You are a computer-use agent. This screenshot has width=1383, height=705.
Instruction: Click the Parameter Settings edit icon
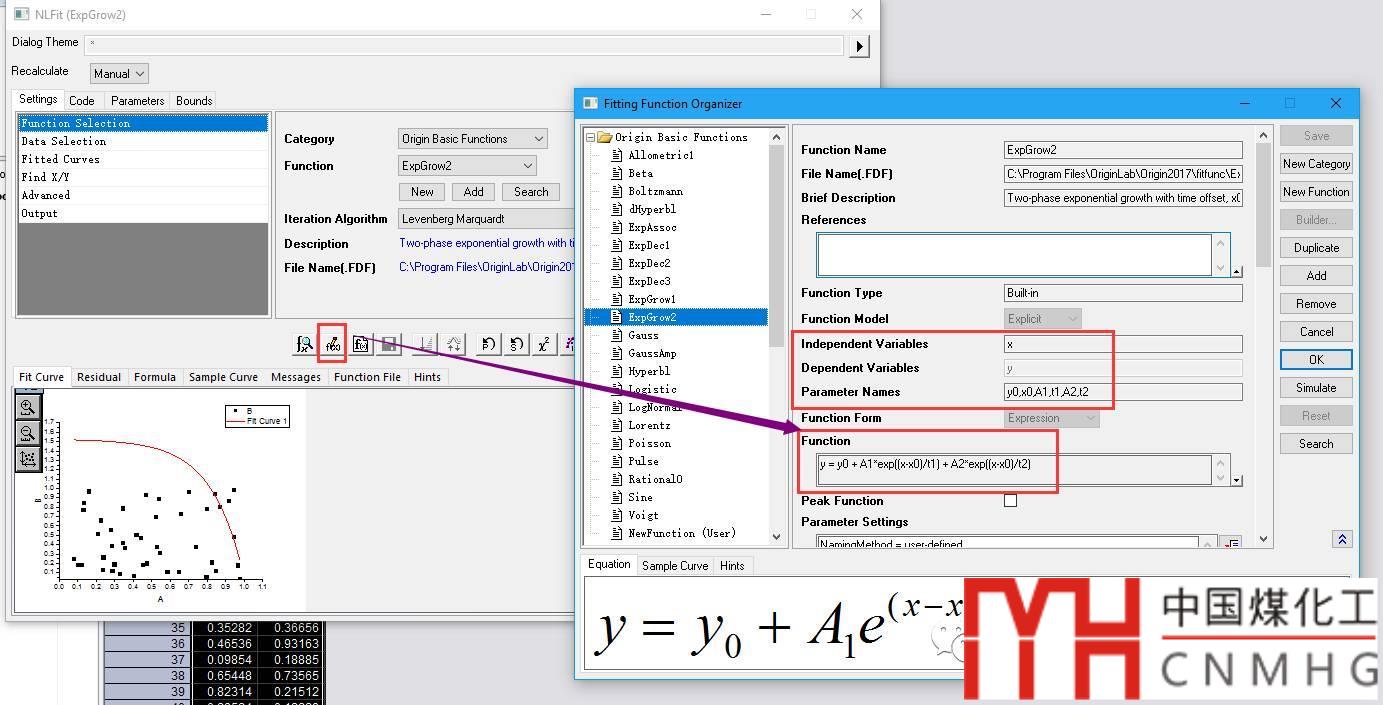pos(1231,543)
